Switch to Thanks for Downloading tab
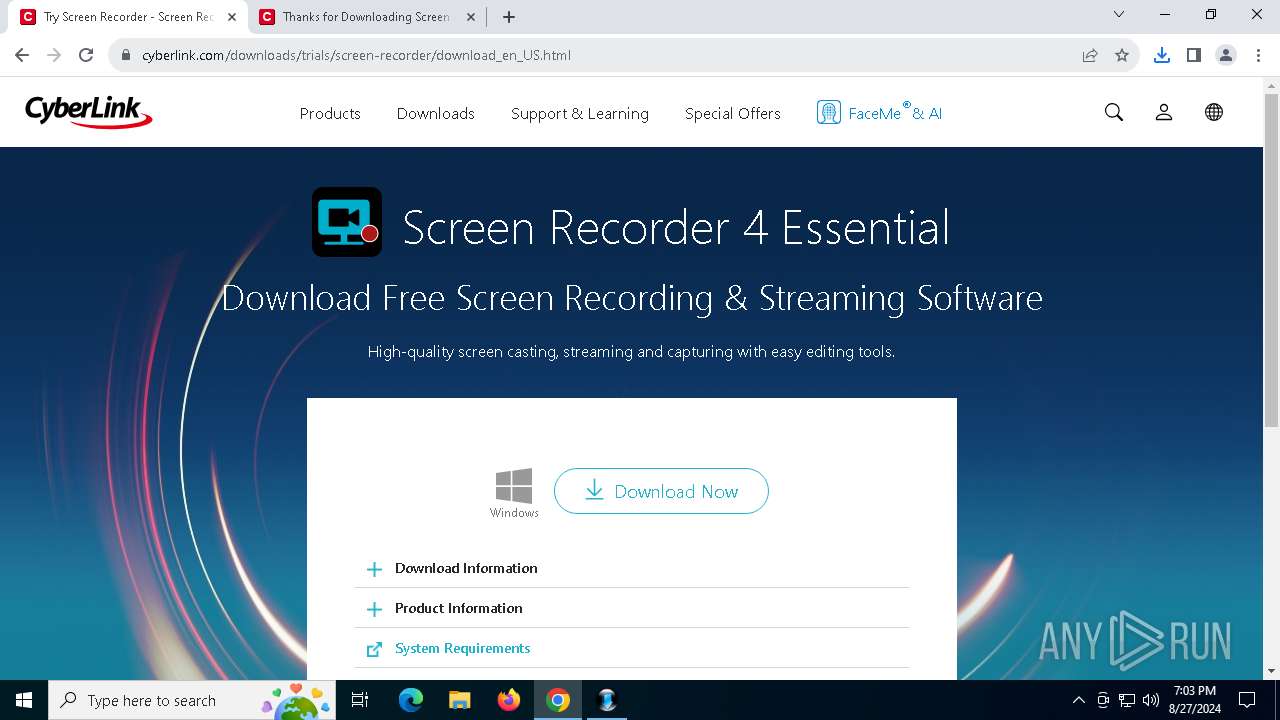This screenshot has width=1280, height=720. [x=367, y=17]
